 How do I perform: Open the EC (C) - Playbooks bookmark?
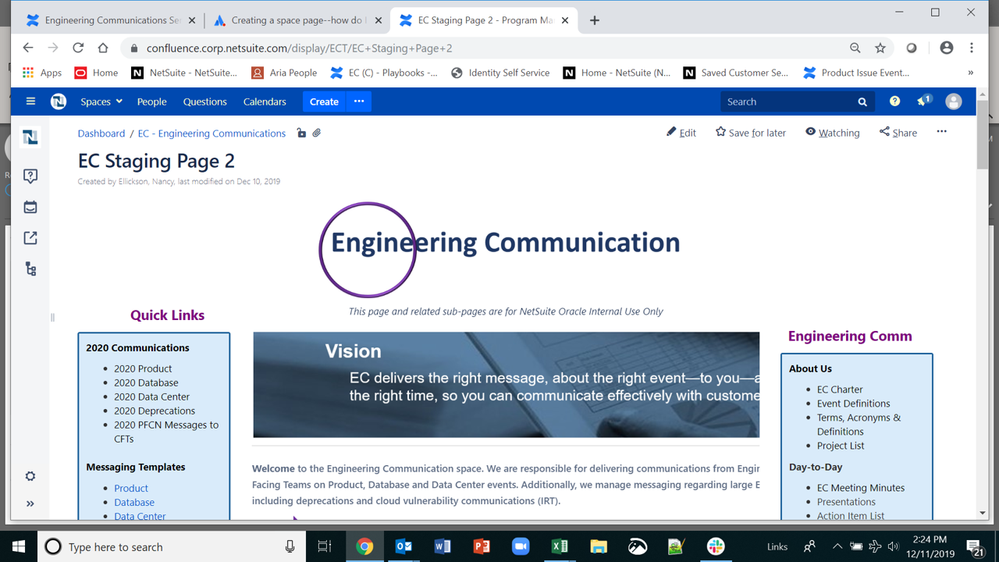point(384,73)
